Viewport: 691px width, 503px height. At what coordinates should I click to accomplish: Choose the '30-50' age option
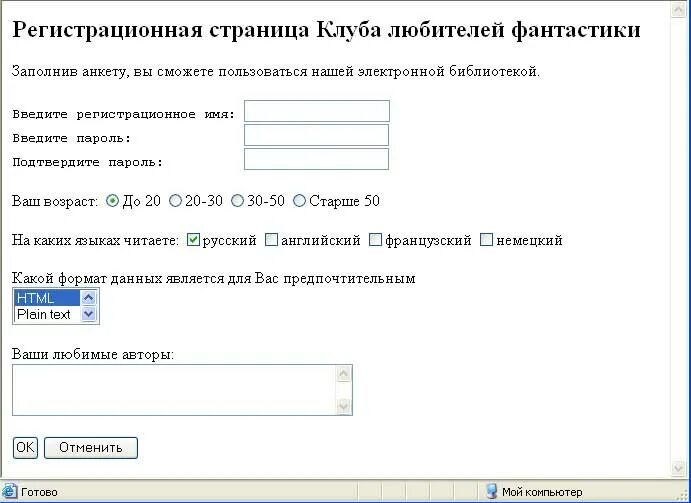pos(238,201)
